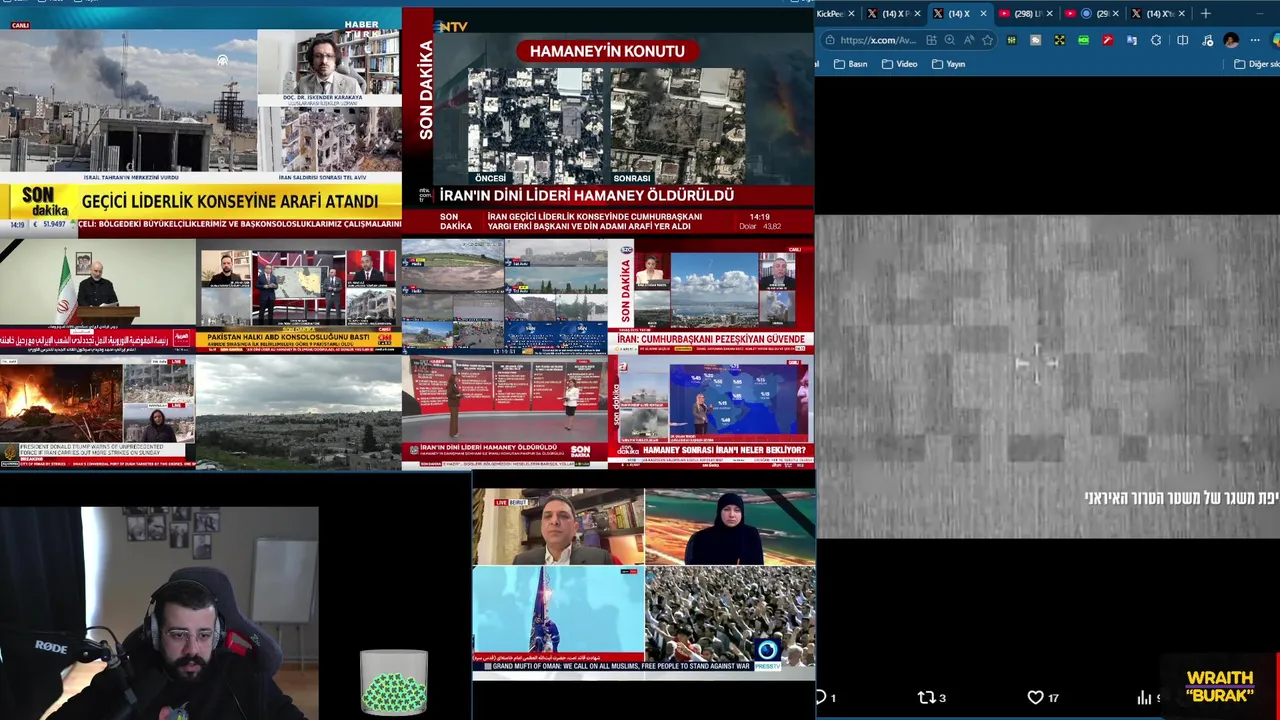
Task: Select 'Pakistan Halkı ABD Konsolosluğunu Bastı' feed
Action: coord(298,296)
